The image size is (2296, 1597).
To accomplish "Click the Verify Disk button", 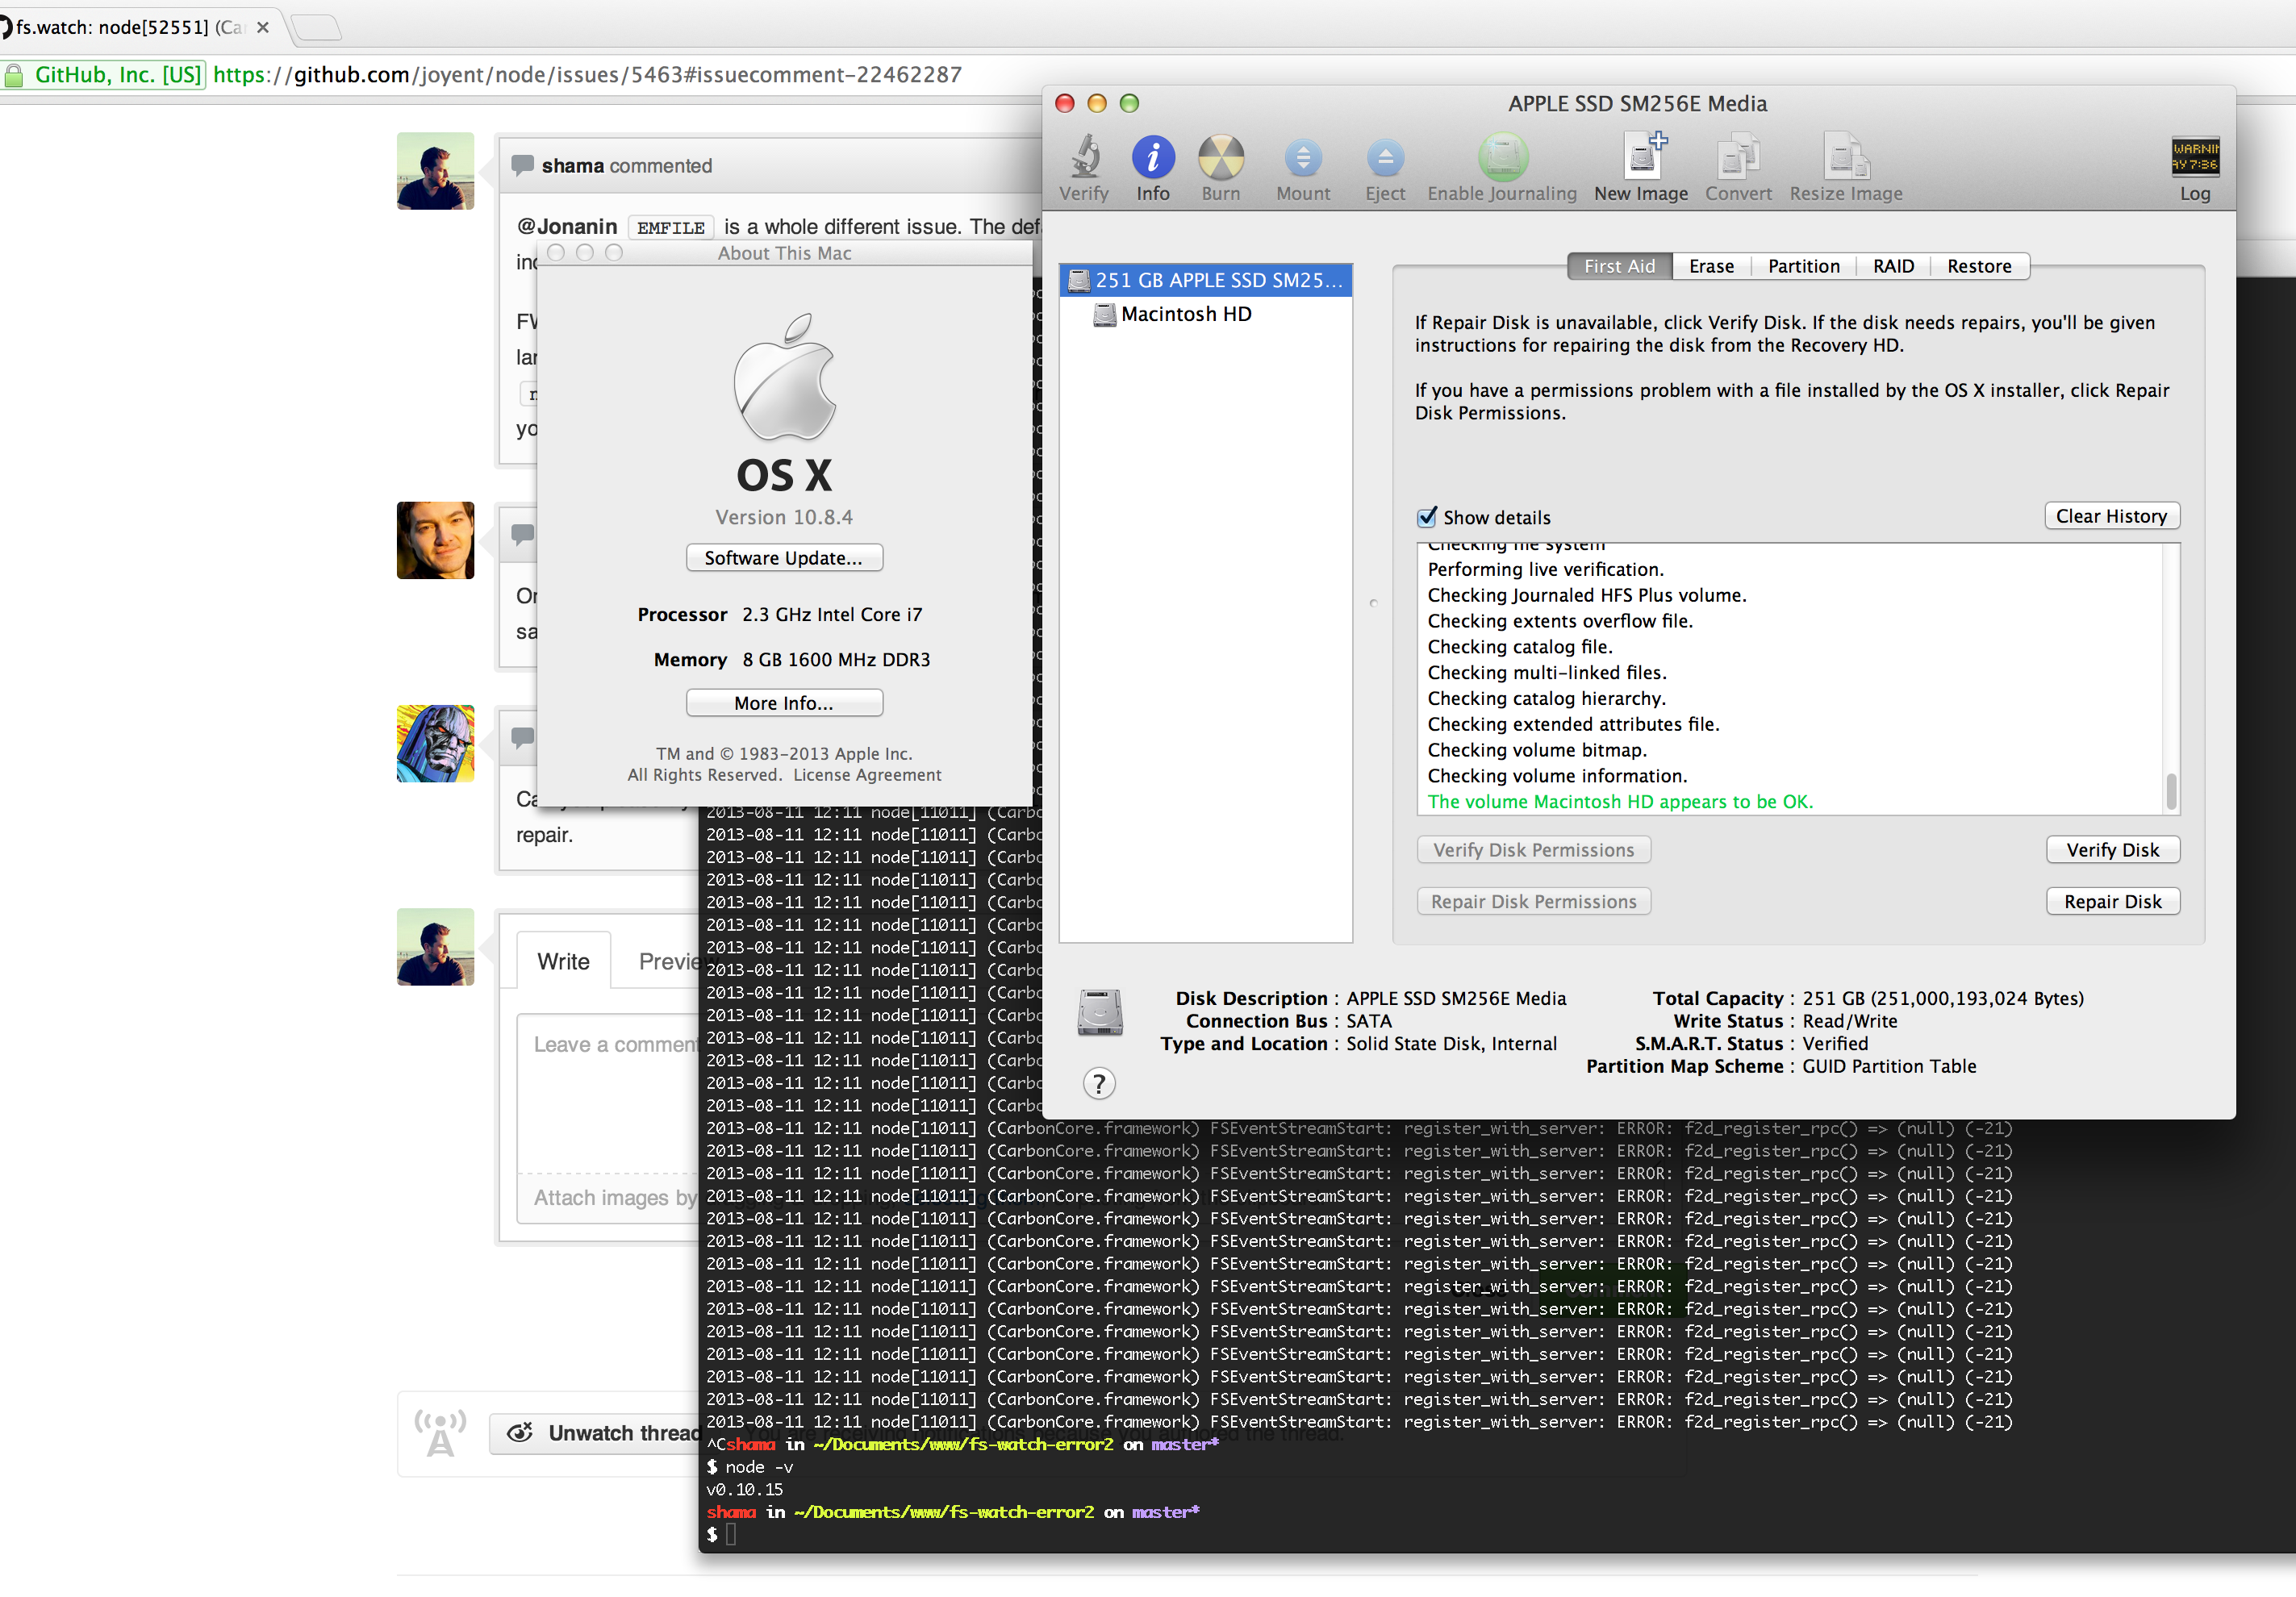I will tap(2112, 850).
